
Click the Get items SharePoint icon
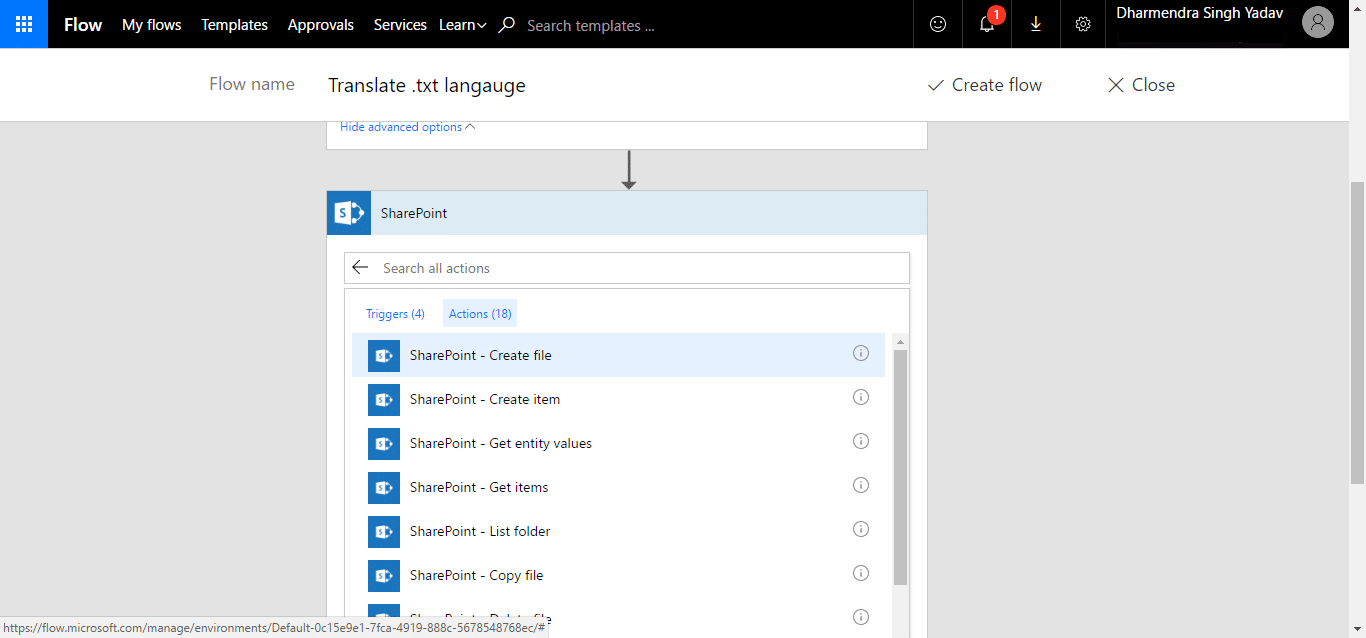point(384,488)
